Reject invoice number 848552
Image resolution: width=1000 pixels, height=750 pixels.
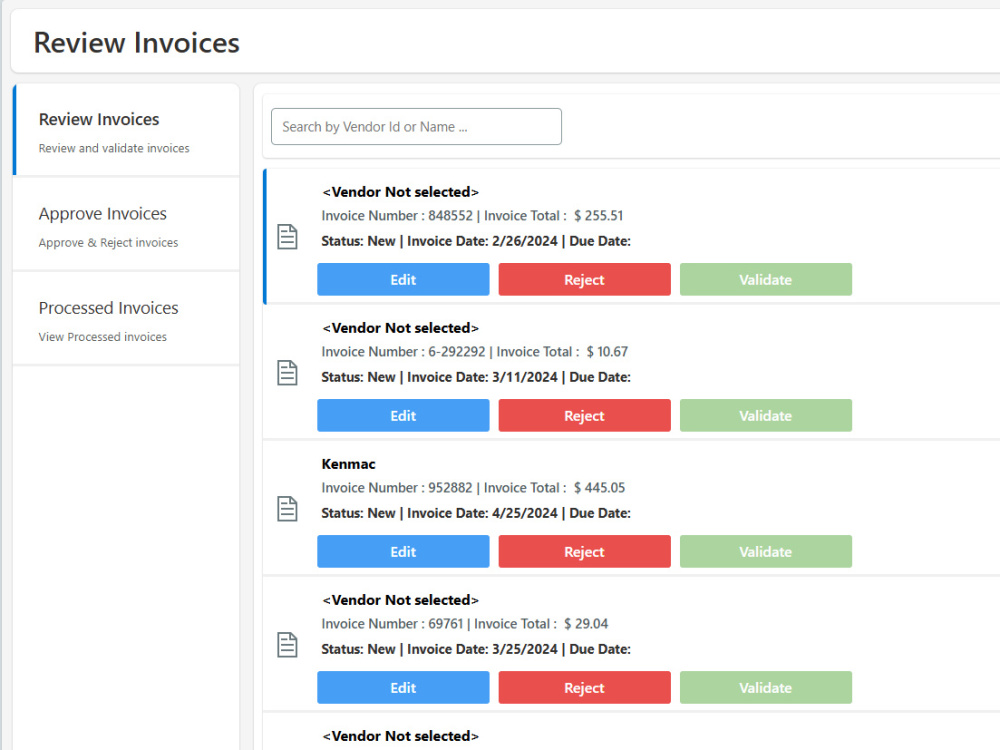coord(584,279)
